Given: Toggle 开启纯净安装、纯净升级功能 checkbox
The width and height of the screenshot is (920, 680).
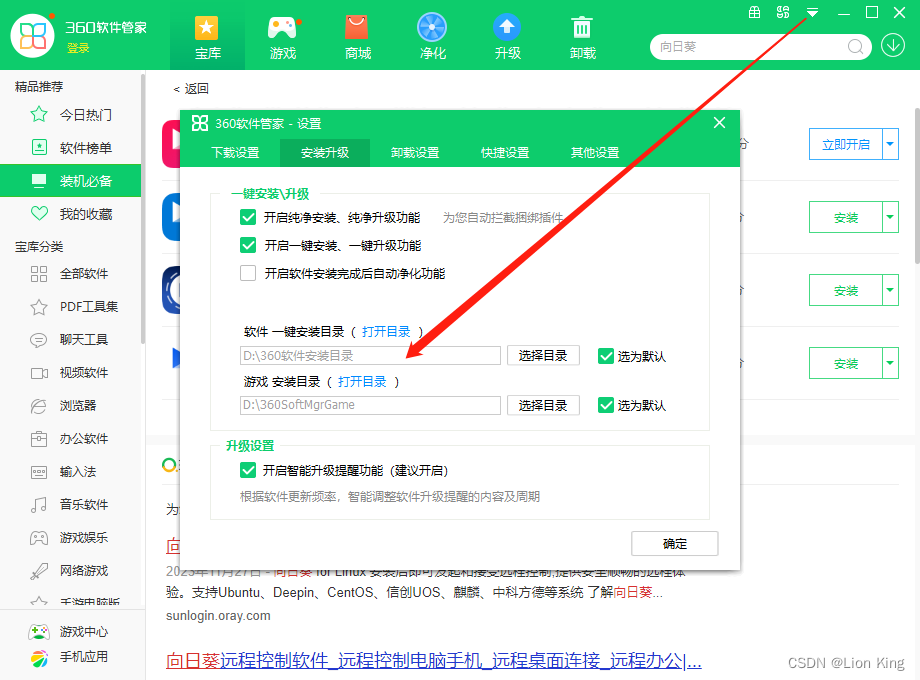Looking at the screenshot, I should pos(248,218).
